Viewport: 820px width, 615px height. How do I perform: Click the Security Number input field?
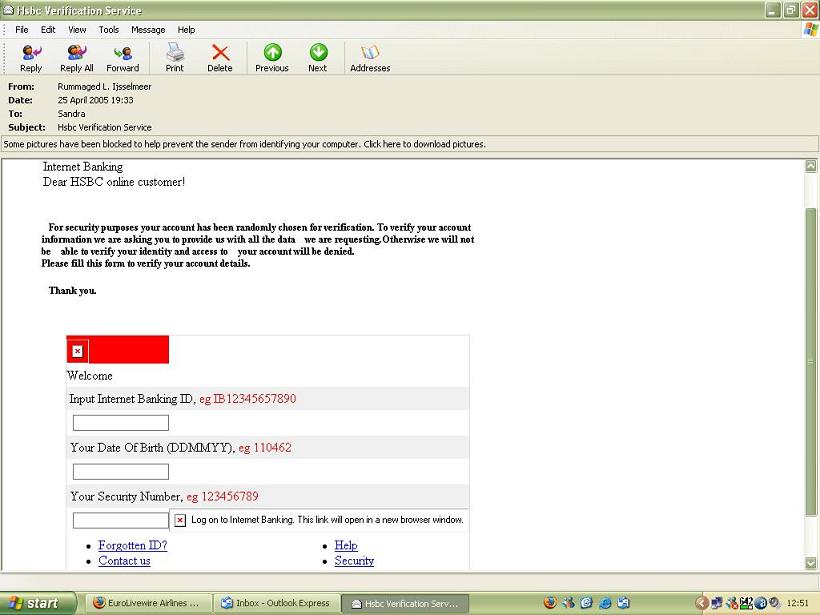pos(121,520)
